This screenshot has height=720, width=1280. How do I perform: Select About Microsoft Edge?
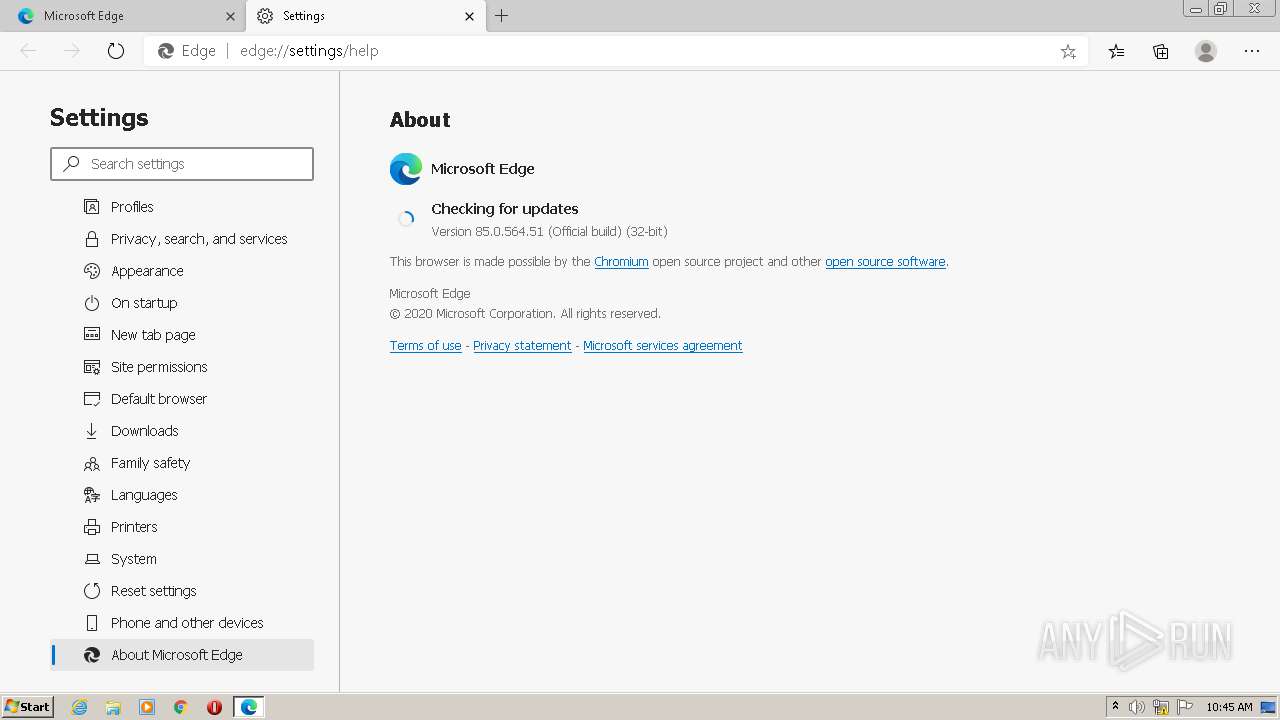(x=182, y=655)
